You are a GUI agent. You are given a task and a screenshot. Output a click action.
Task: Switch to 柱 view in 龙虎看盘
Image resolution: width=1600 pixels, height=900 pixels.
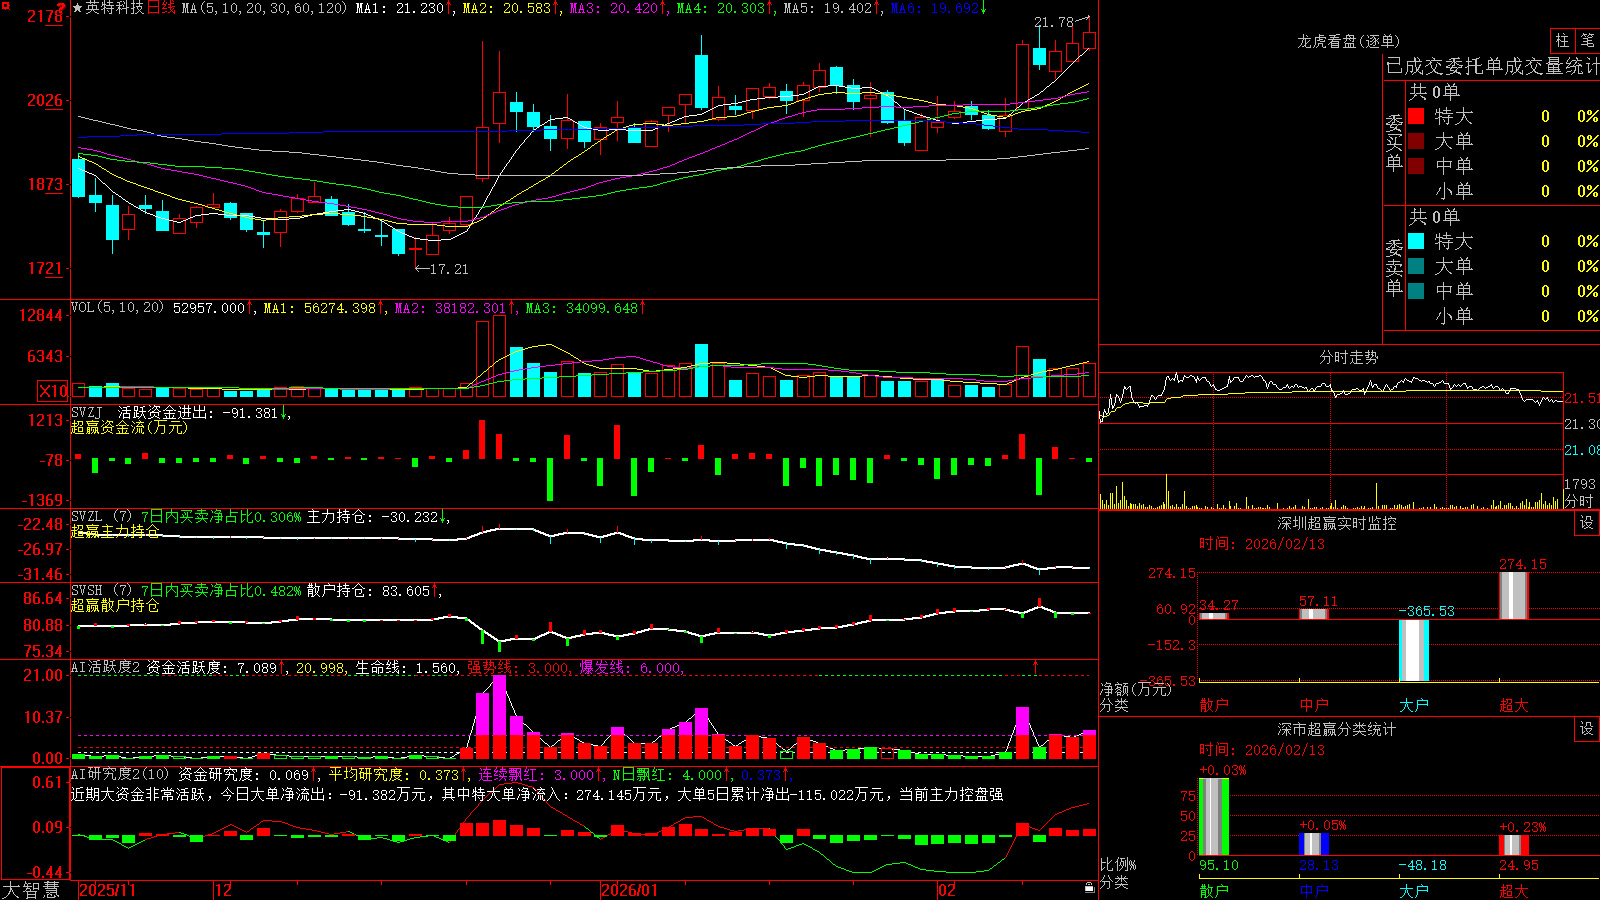click(x=1562, y=40)
